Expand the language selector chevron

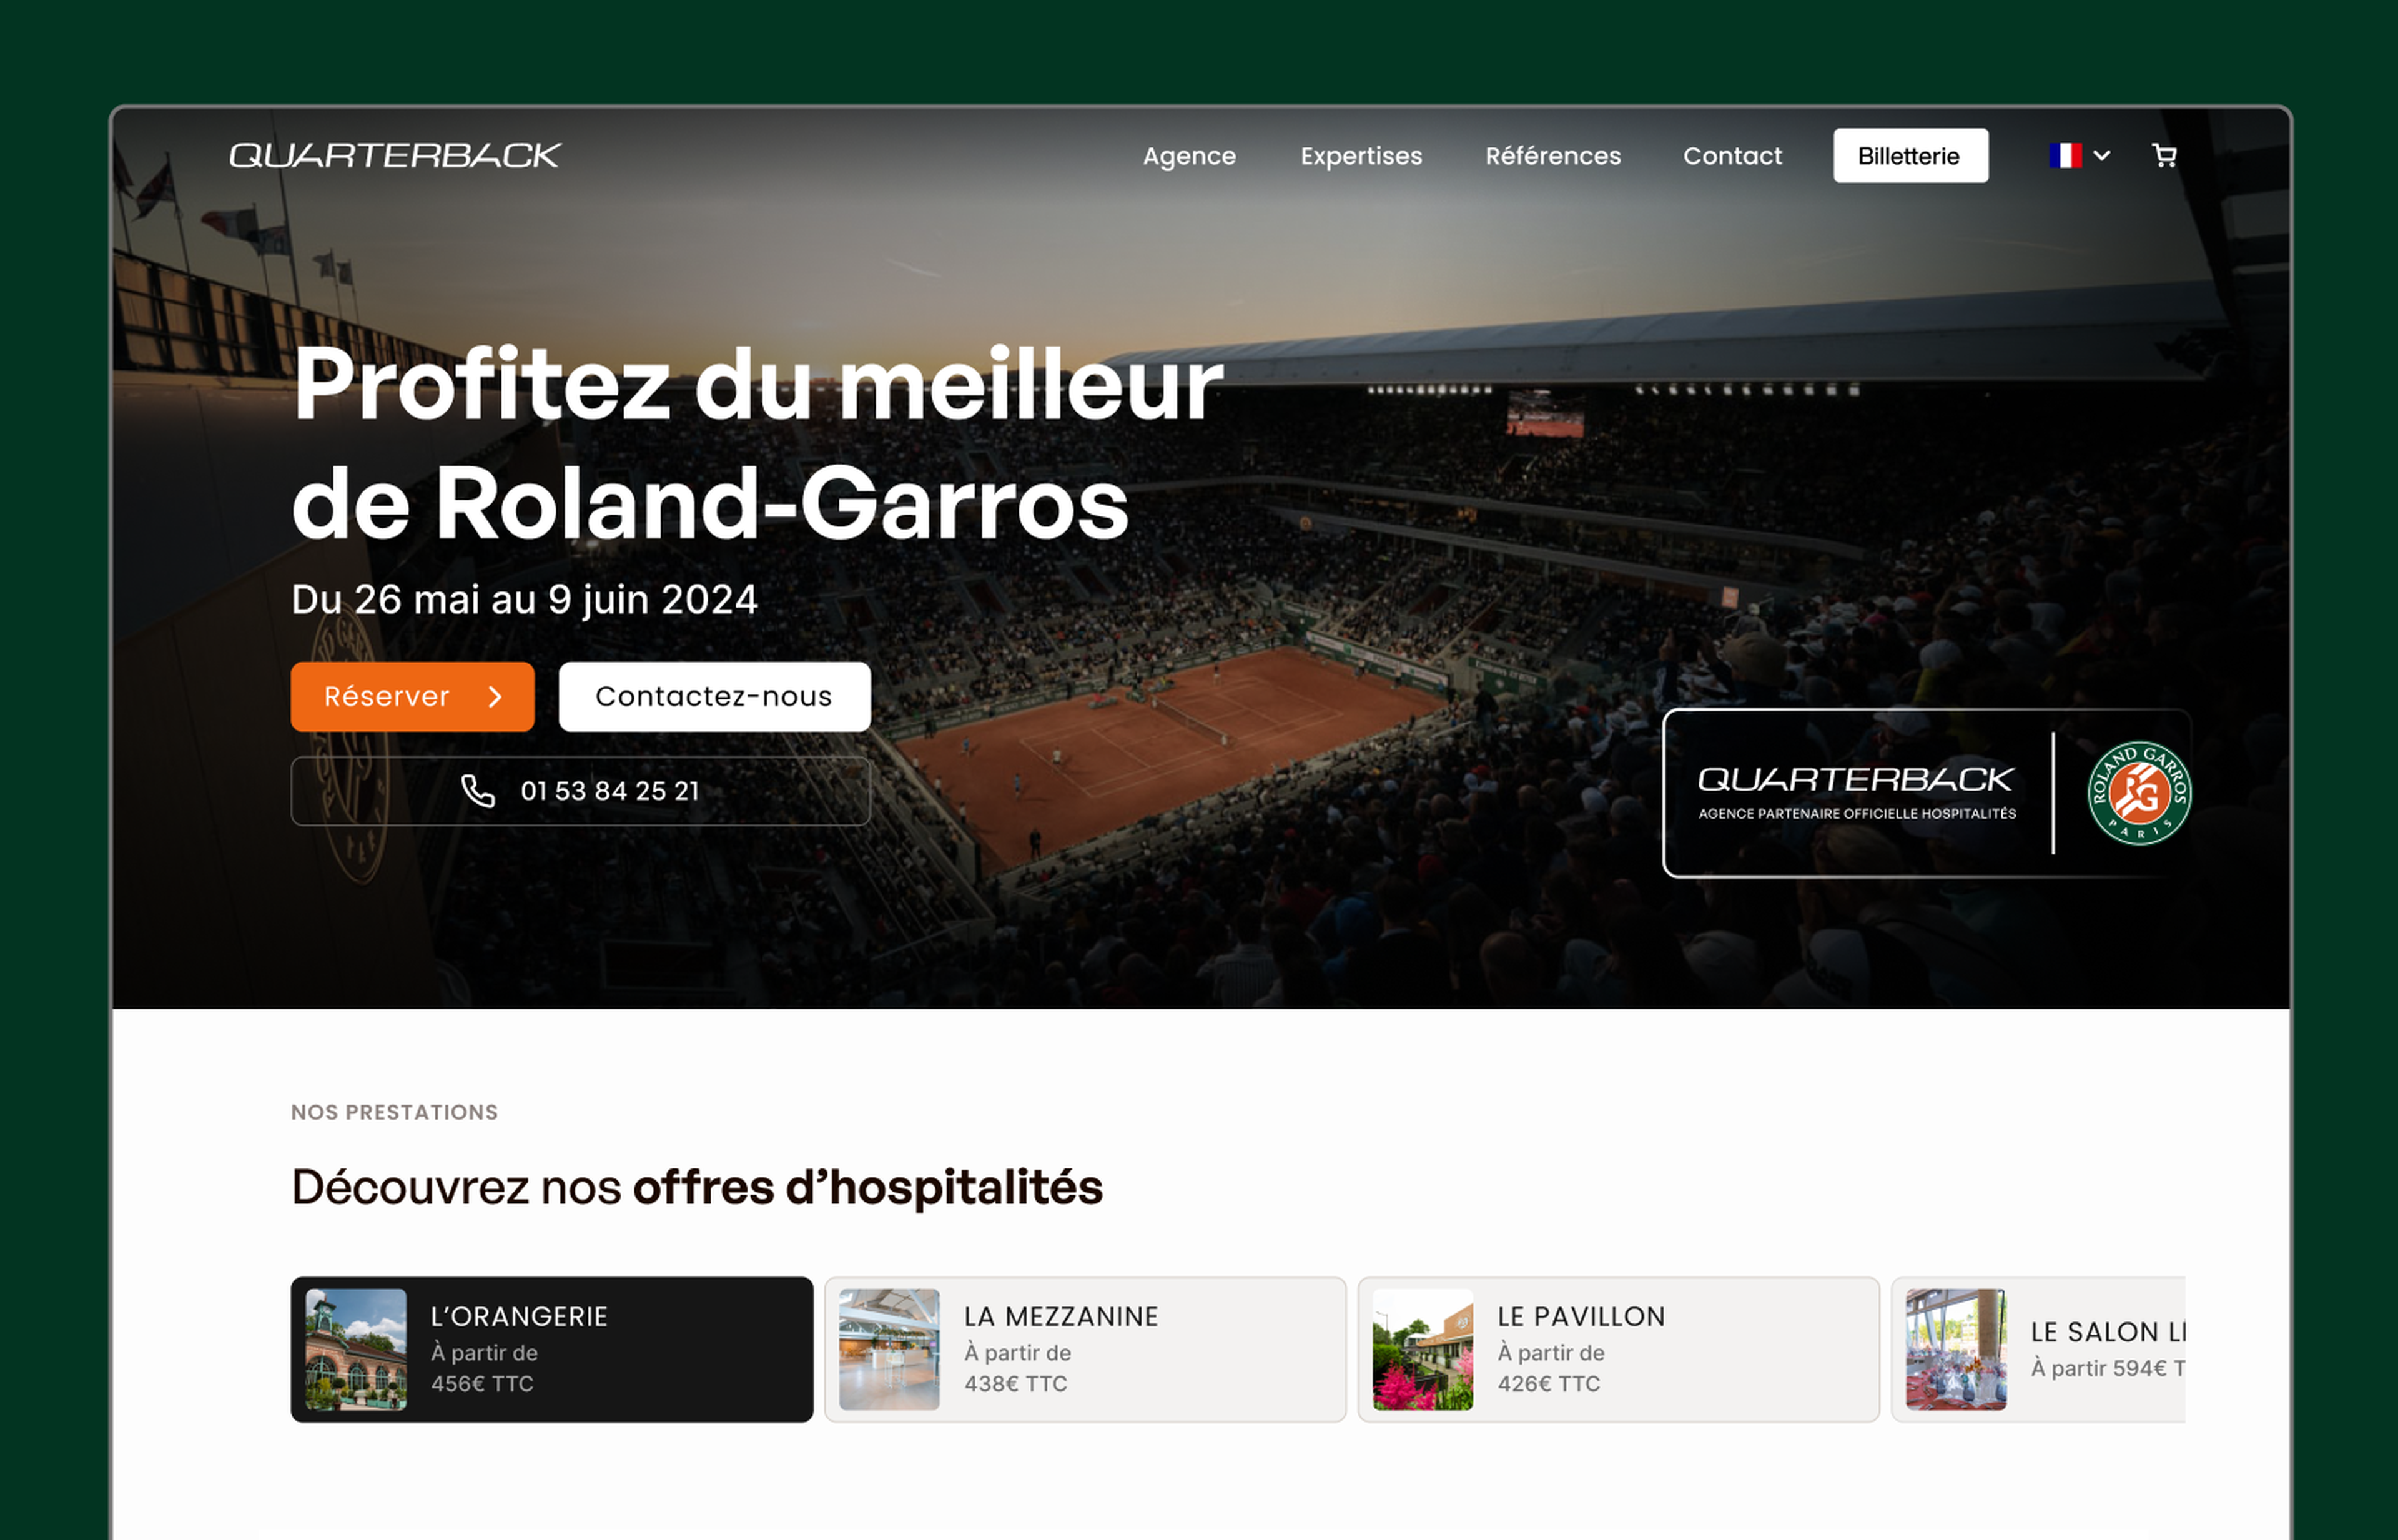point(2102,156)
